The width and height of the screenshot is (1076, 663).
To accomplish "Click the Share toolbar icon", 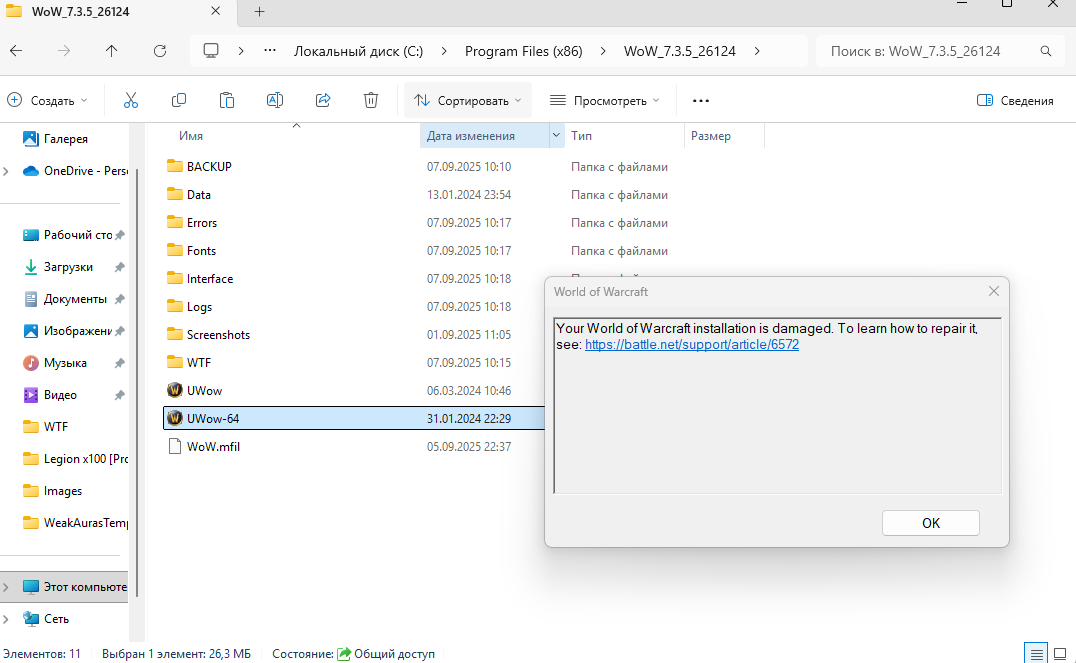I will pyautogui.click(x=323, y=101).
